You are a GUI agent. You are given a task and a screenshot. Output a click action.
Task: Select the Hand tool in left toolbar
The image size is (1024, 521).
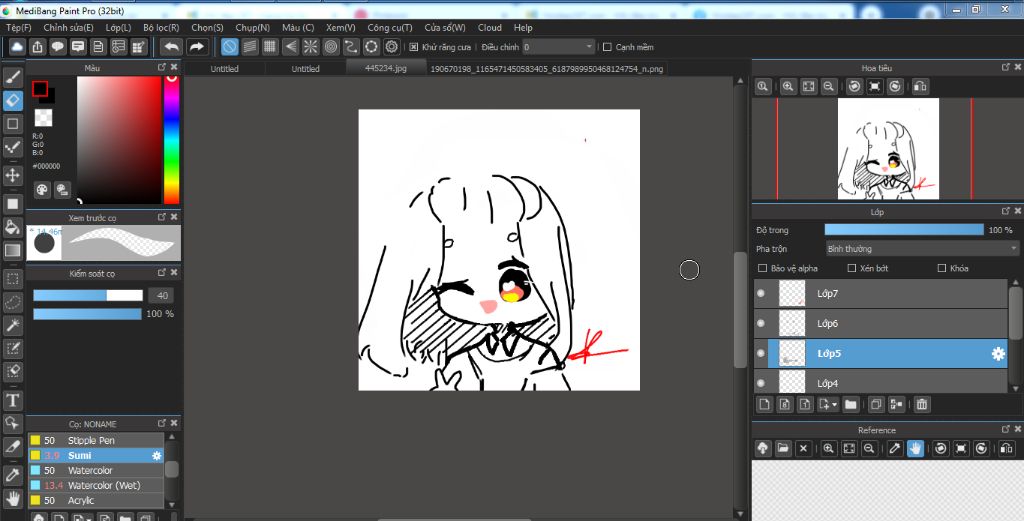(12, 499)
